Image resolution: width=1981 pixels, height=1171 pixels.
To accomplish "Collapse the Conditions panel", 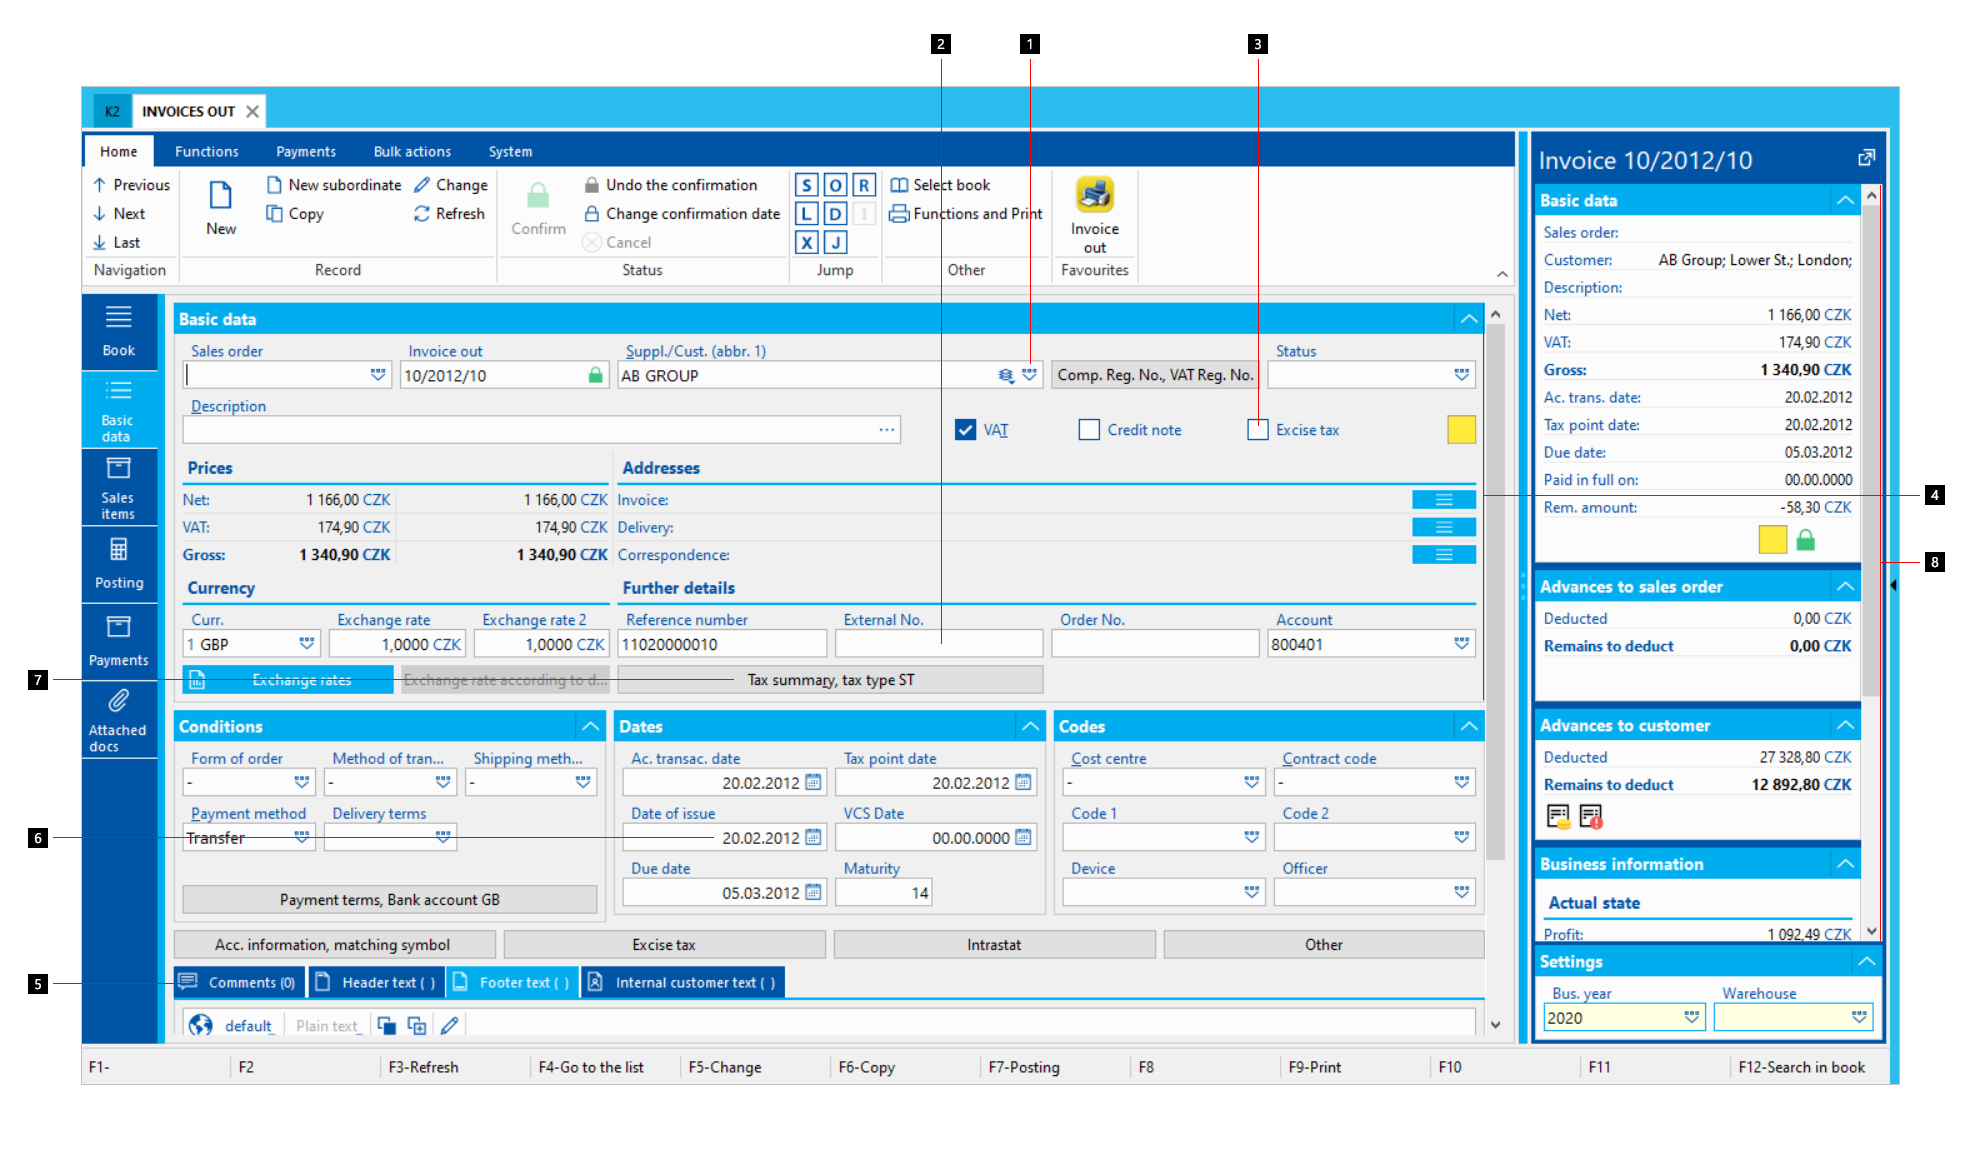I will (590, 727).
